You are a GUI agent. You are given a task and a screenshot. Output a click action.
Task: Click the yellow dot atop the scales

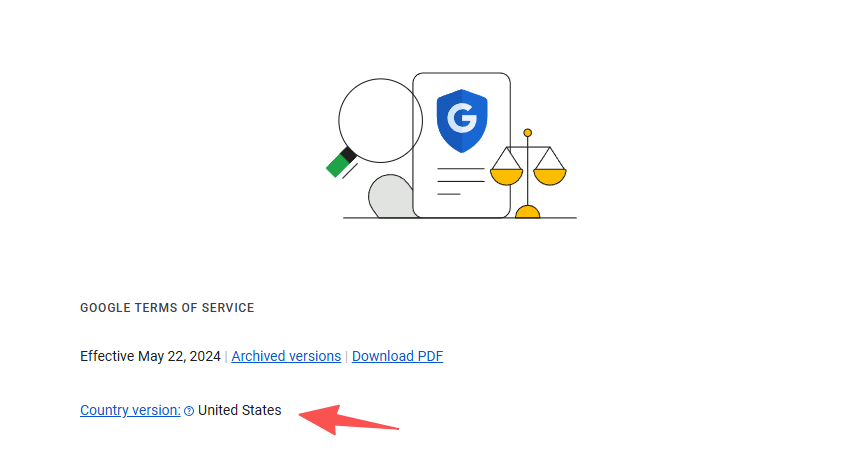pyautogui.click(x=528, y=133)
